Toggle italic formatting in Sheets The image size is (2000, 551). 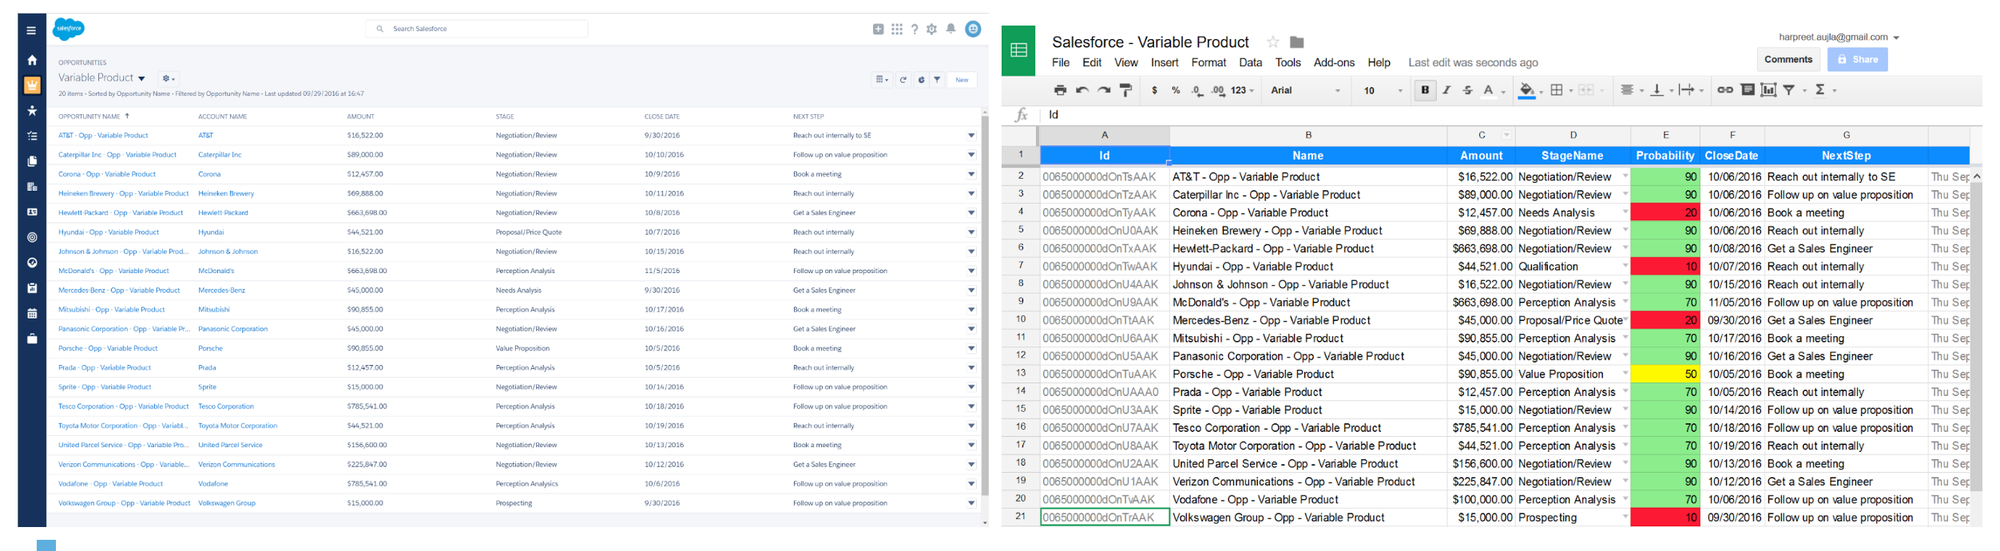pyautogui.click(x=1446, y=90)
